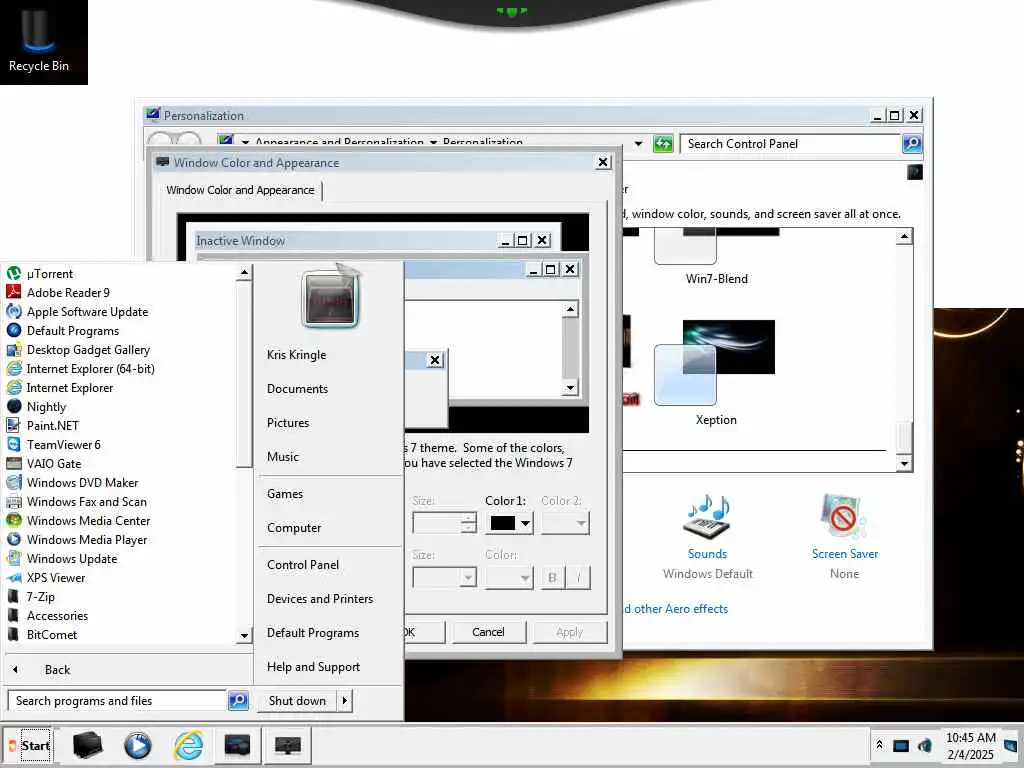Image resolution: width=1024 pixels, height=768 pixels.
Task: Open Screen Saver settings icon
Action: pos(844,517)
